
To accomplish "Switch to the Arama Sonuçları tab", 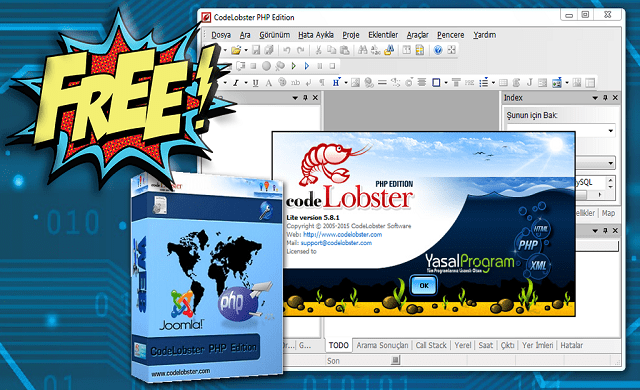I will [382, 346].
